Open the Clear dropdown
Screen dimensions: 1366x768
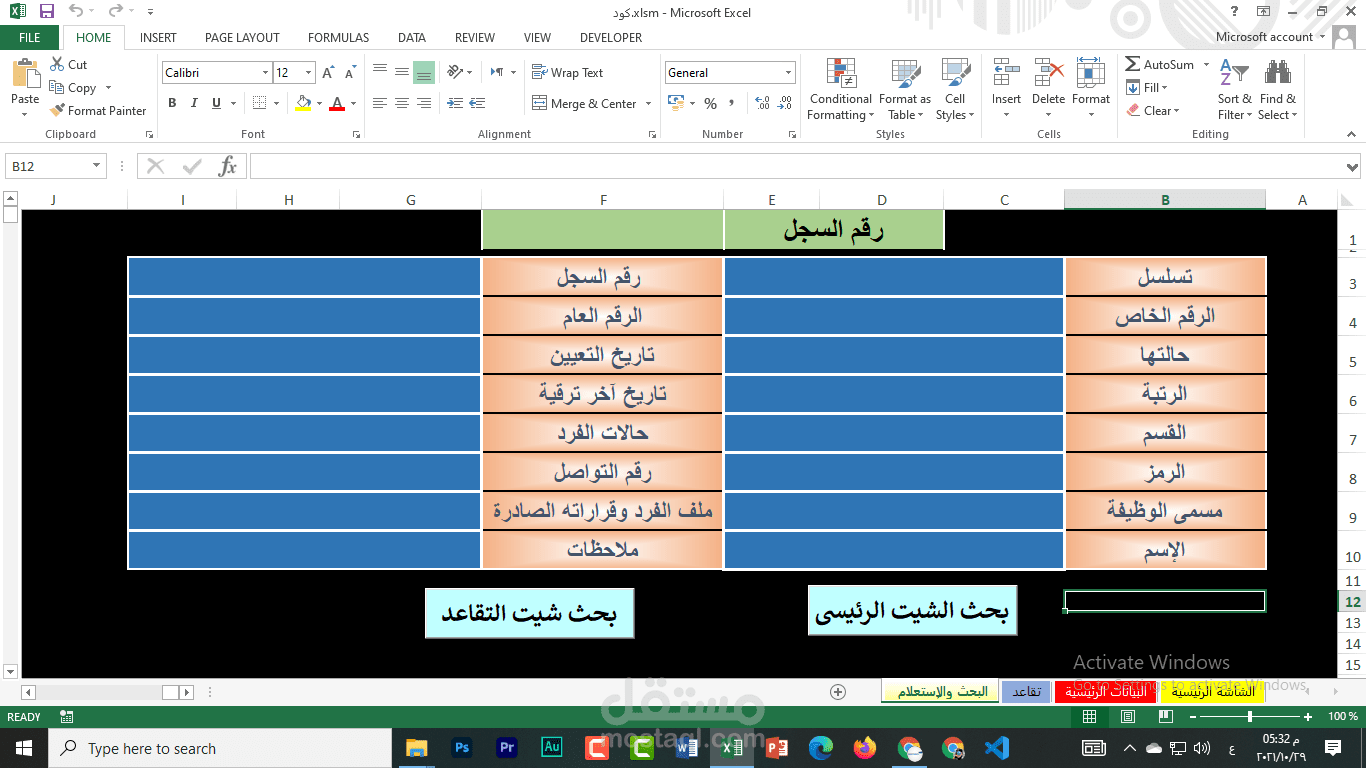(x=1153, y=111)
